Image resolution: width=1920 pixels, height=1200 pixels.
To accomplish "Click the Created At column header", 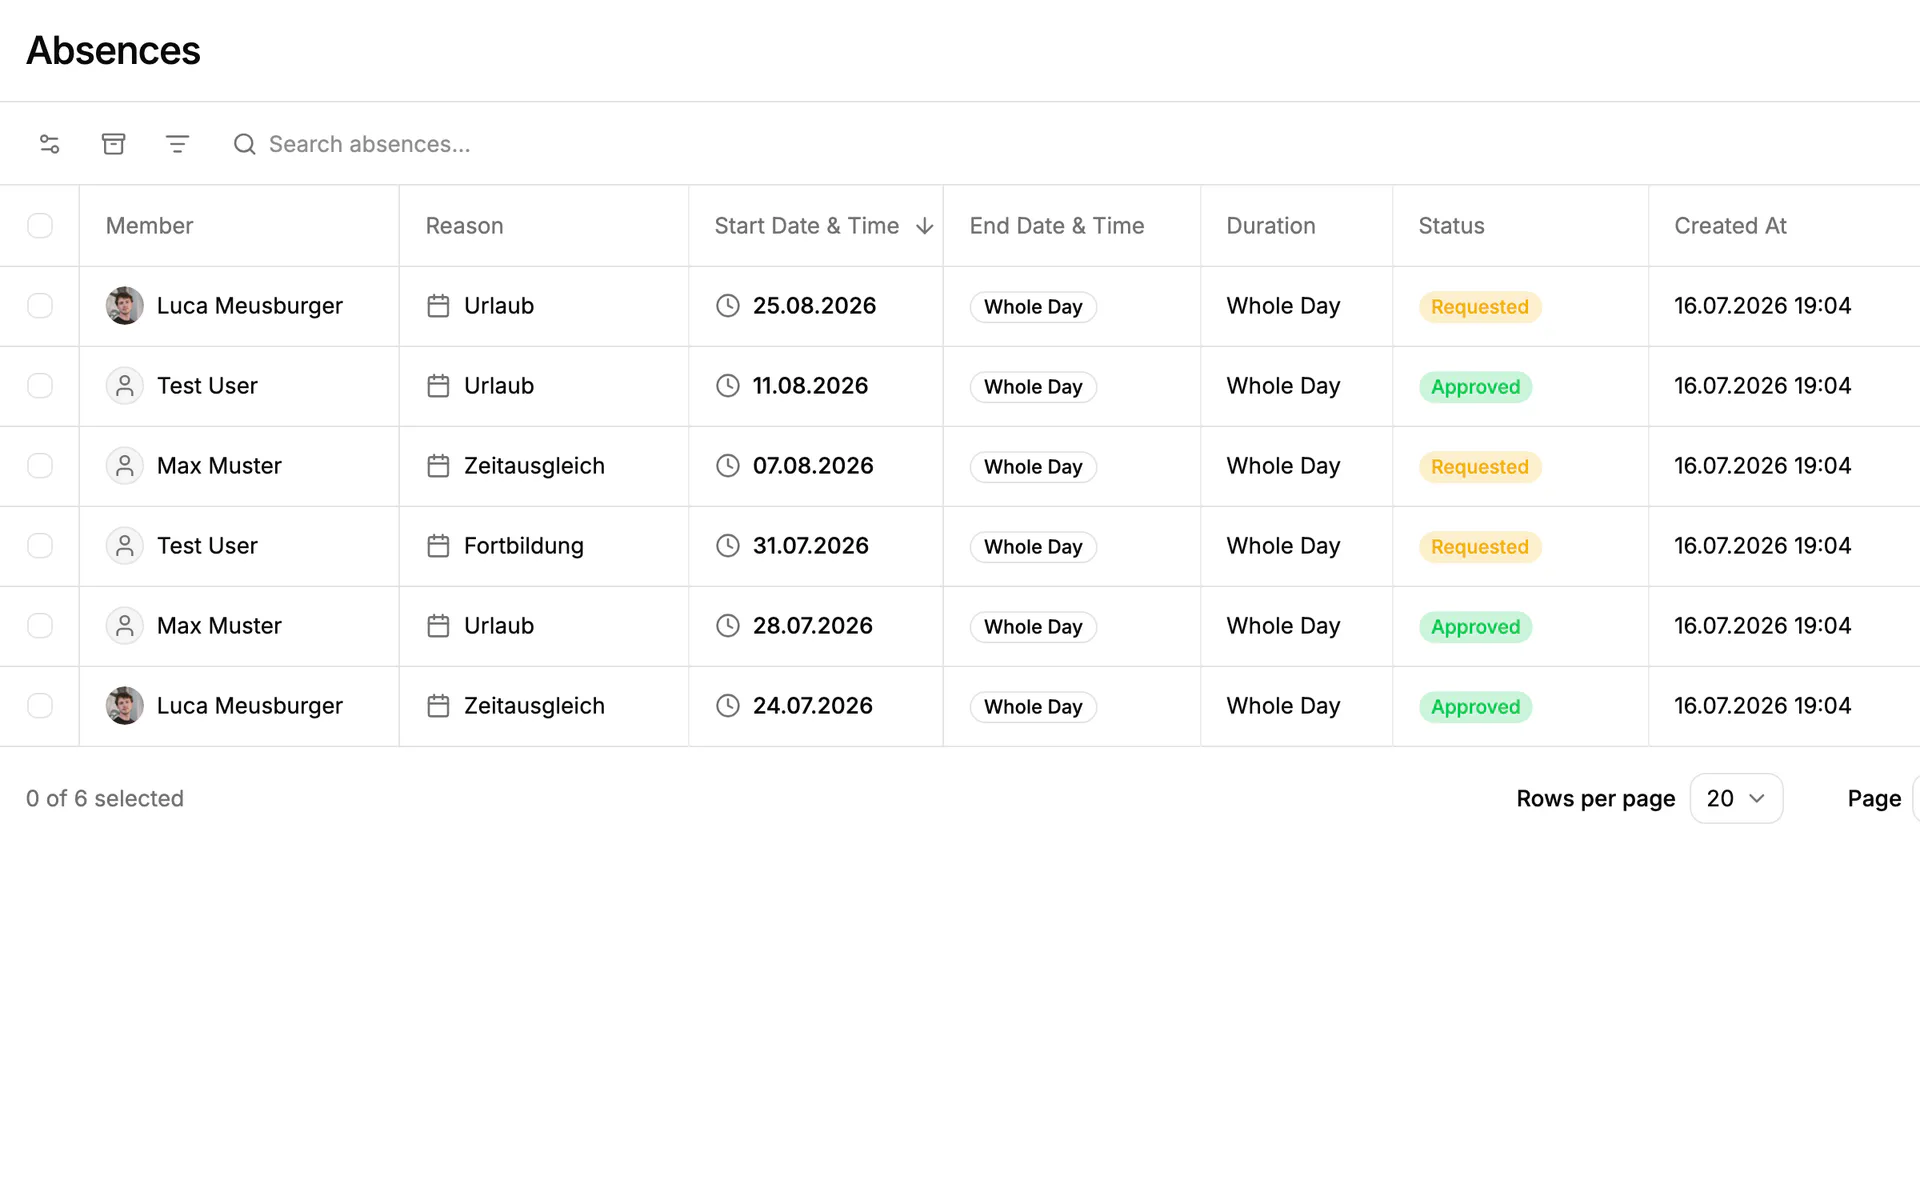I will pos(1730,226).
